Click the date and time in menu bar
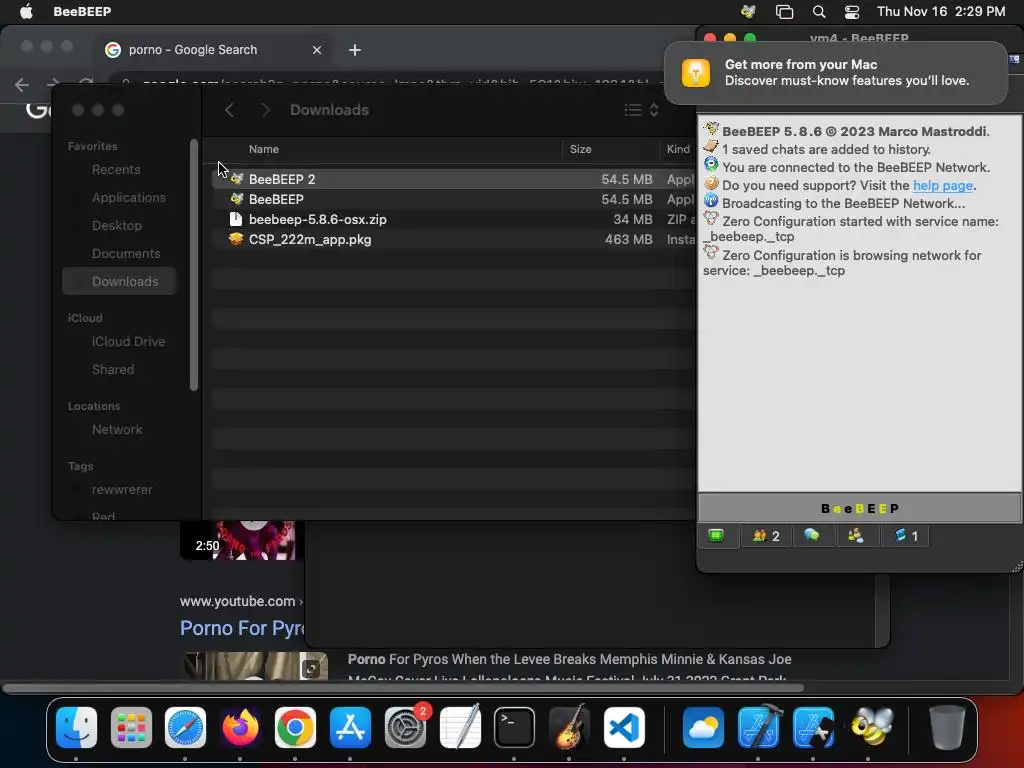Viewport: 1024px width, 768px height. [940, 11]
